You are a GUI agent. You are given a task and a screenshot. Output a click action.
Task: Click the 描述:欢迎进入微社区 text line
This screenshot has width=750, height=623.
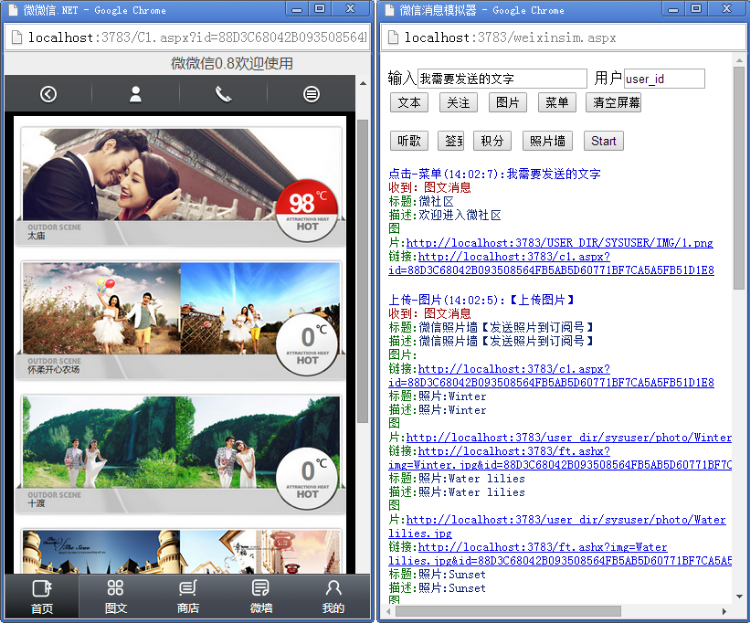[x=444, y=215]
